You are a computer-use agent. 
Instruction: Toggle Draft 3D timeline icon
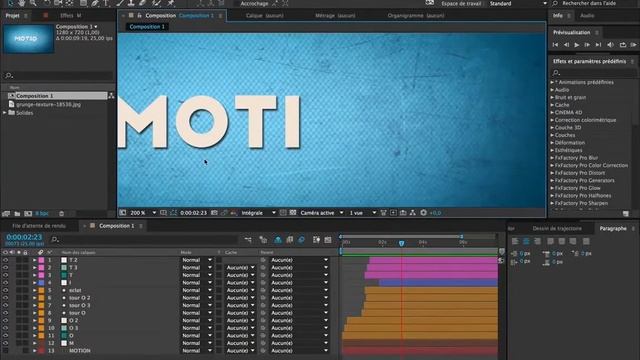point(263,240)
